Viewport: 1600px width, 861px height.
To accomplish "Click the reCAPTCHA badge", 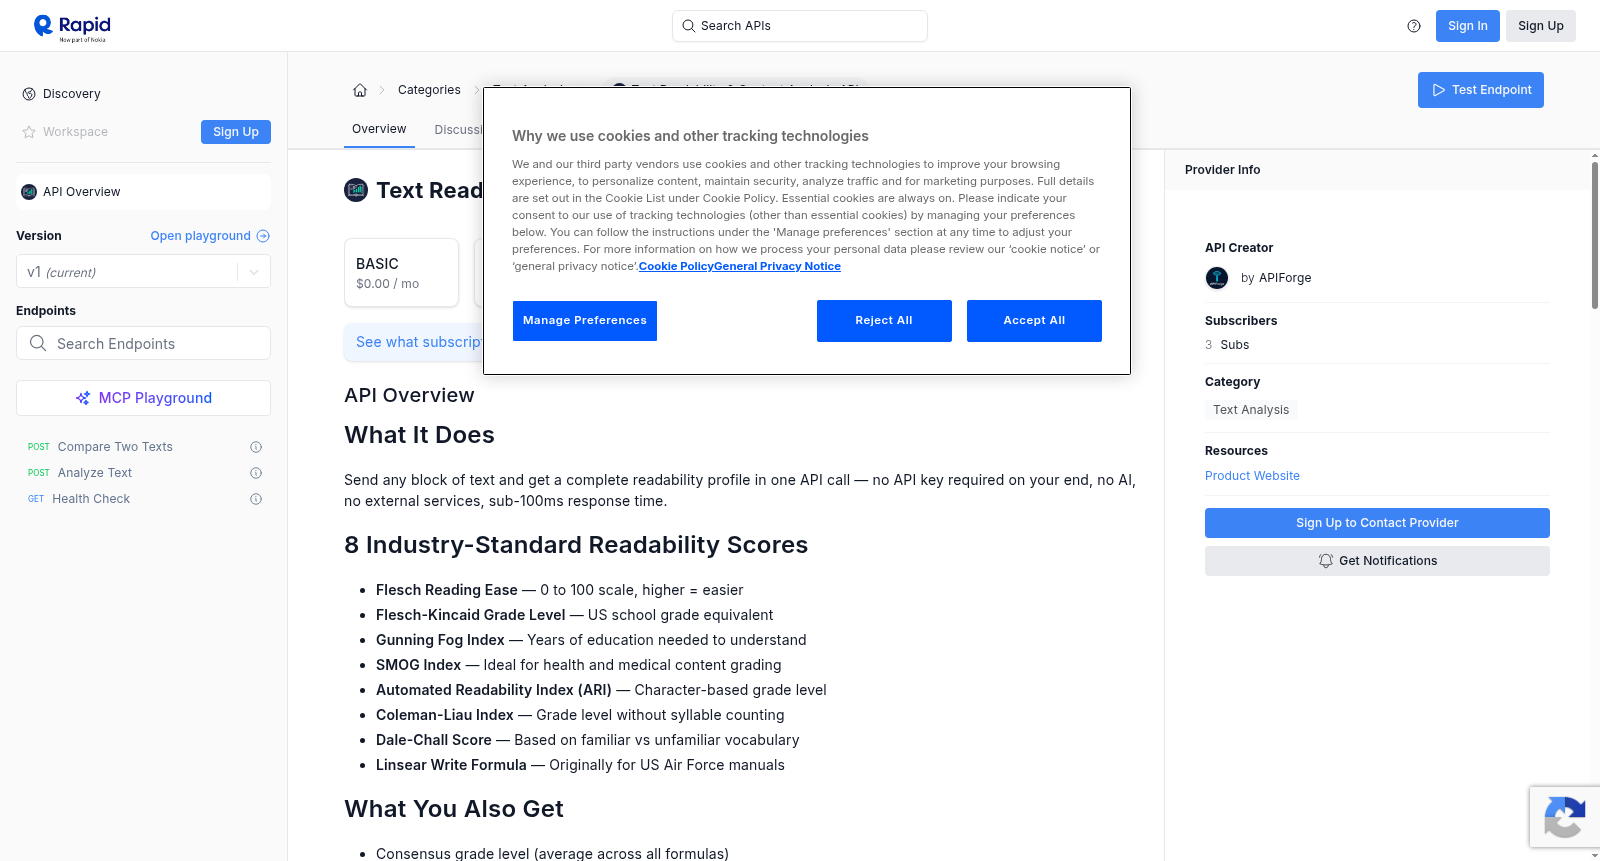I will pos(1564,817).
